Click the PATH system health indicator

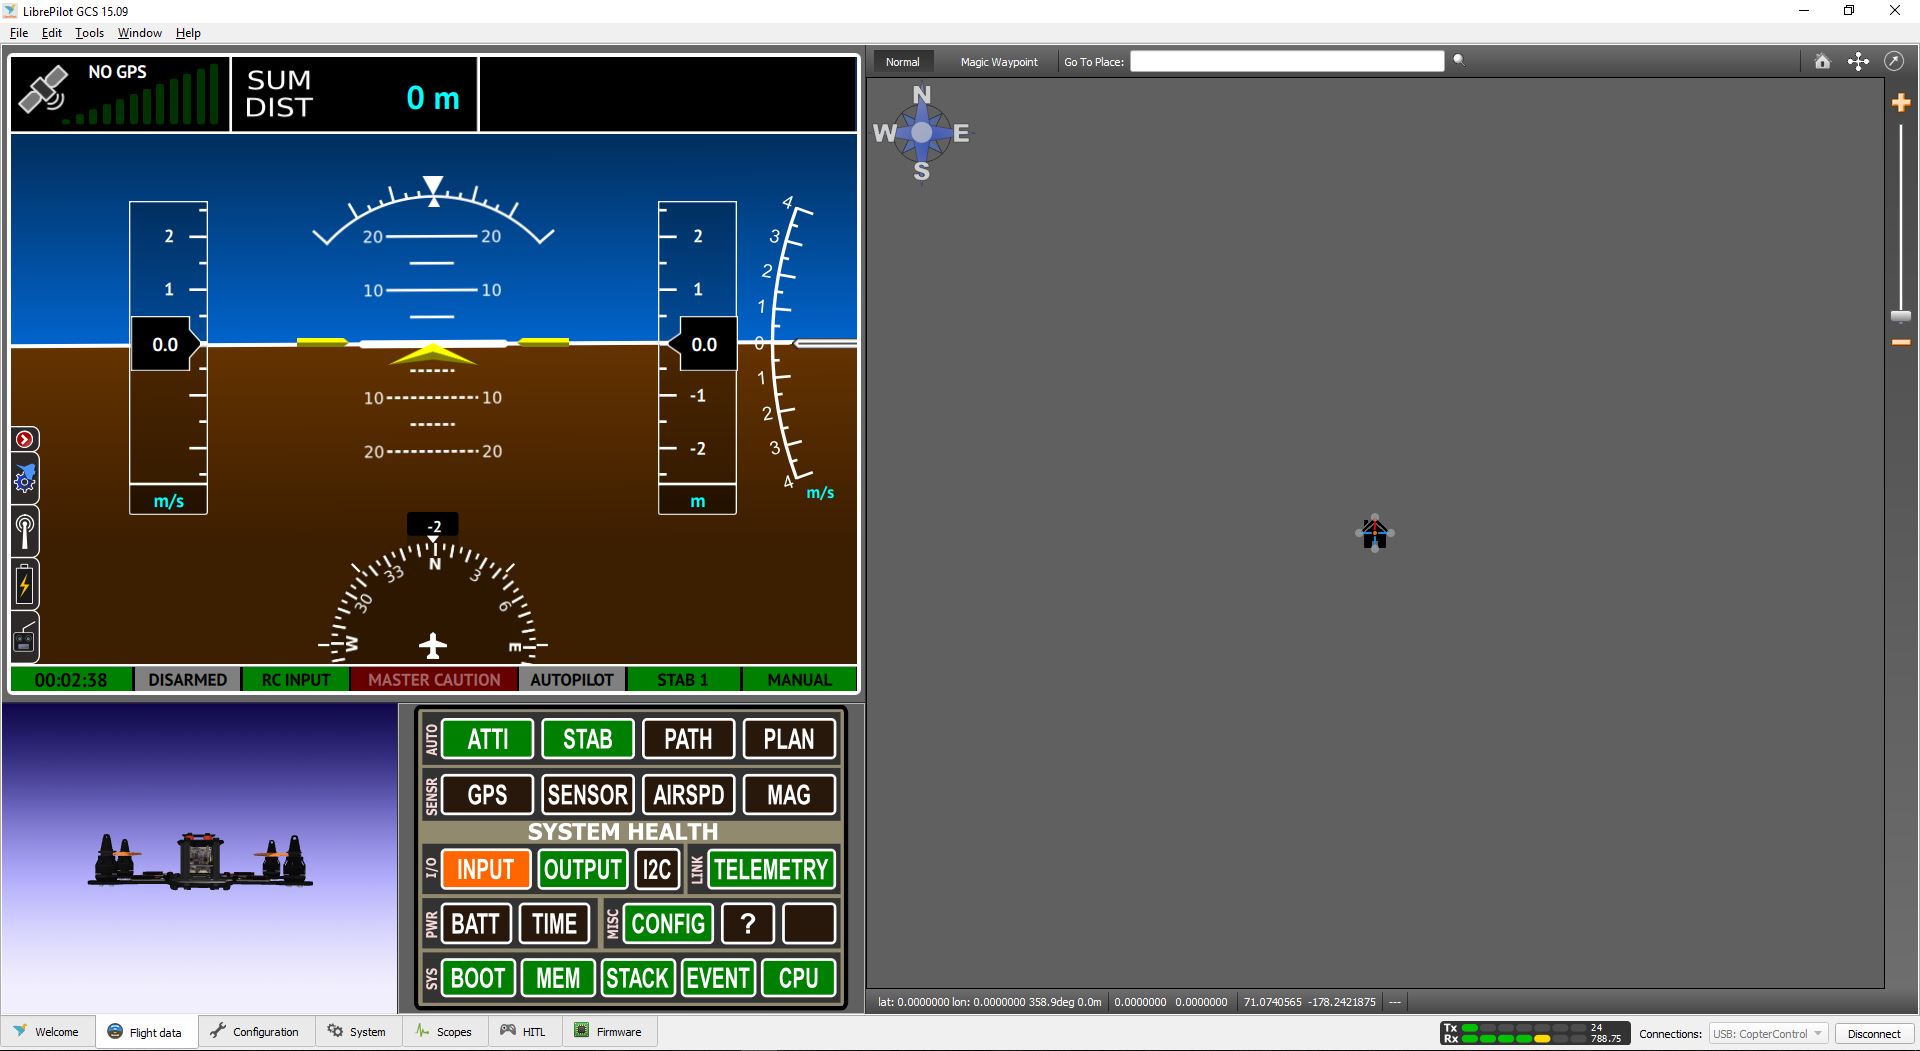click(x=689, y=739)
